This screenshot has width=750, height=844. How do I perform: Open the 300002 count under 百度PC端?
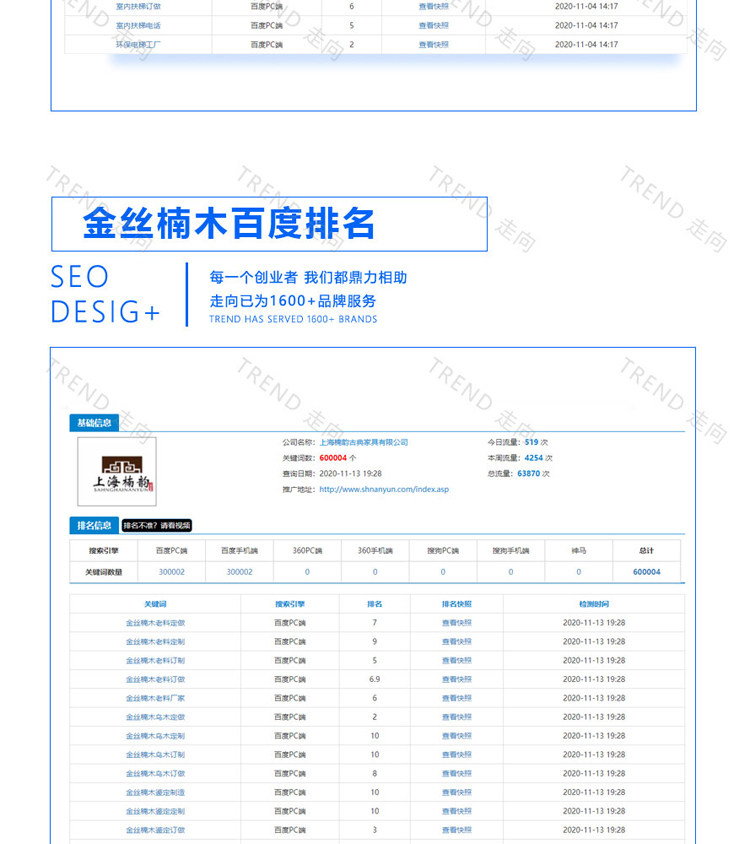(x=172, y=572)
